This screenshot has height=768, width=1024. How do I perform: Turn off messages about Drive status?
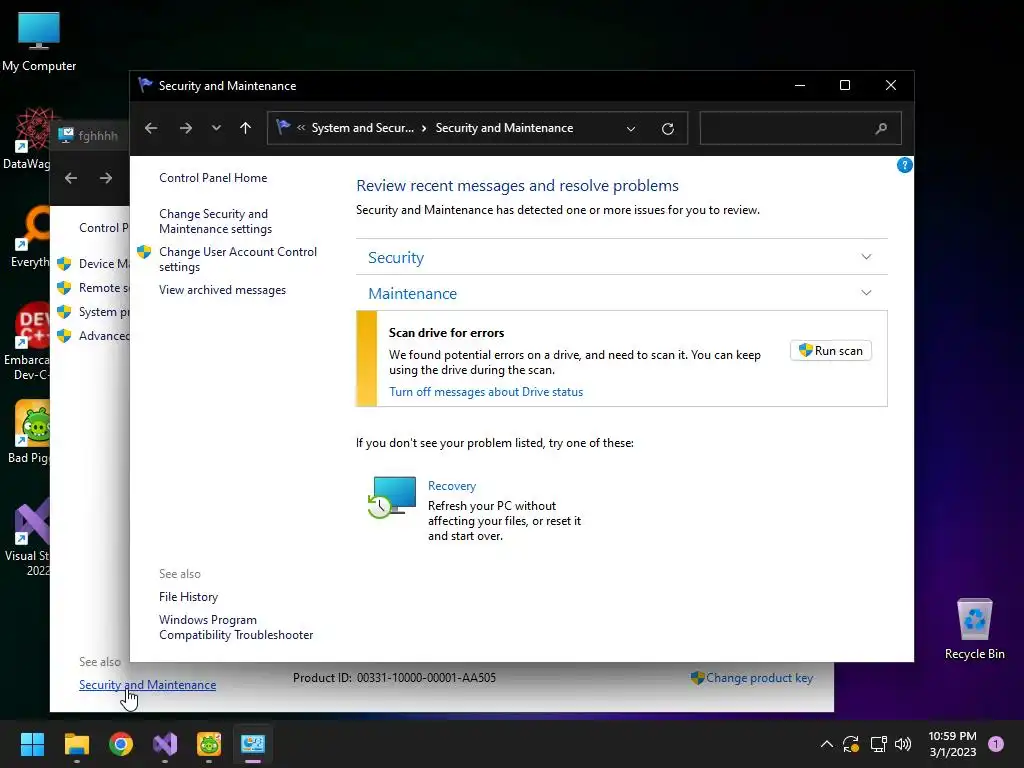click(x=486, y=392)
